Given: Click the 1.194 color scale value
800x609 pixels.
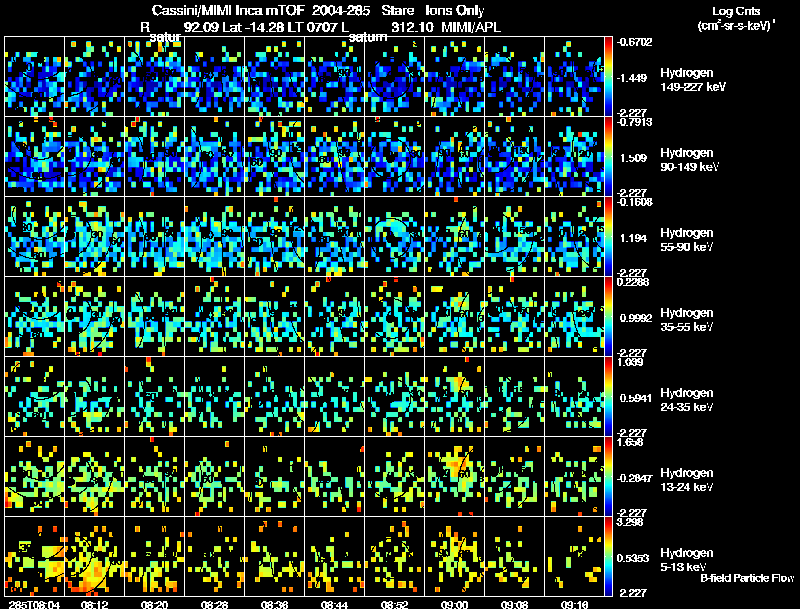Looking at the screenshot, I should pyautogui.click(x=634, y=238).
